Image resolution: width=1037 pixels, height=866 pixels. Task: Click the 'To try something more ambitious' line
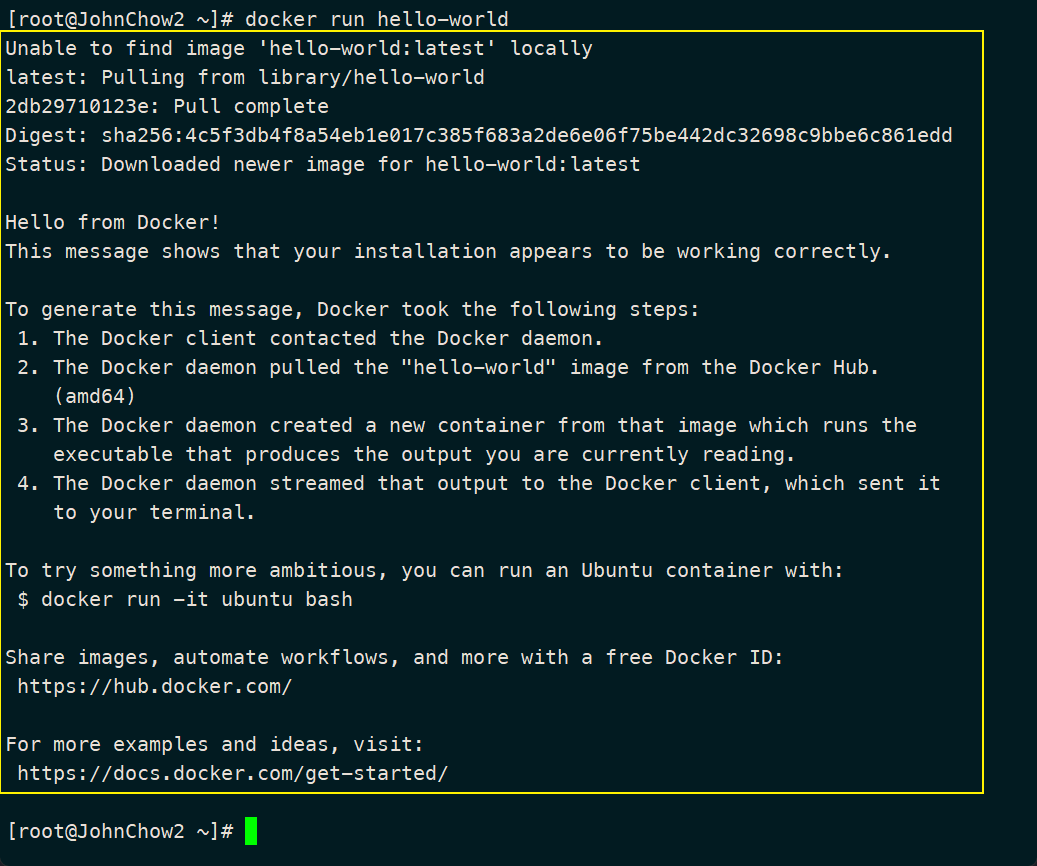(425, 570)
